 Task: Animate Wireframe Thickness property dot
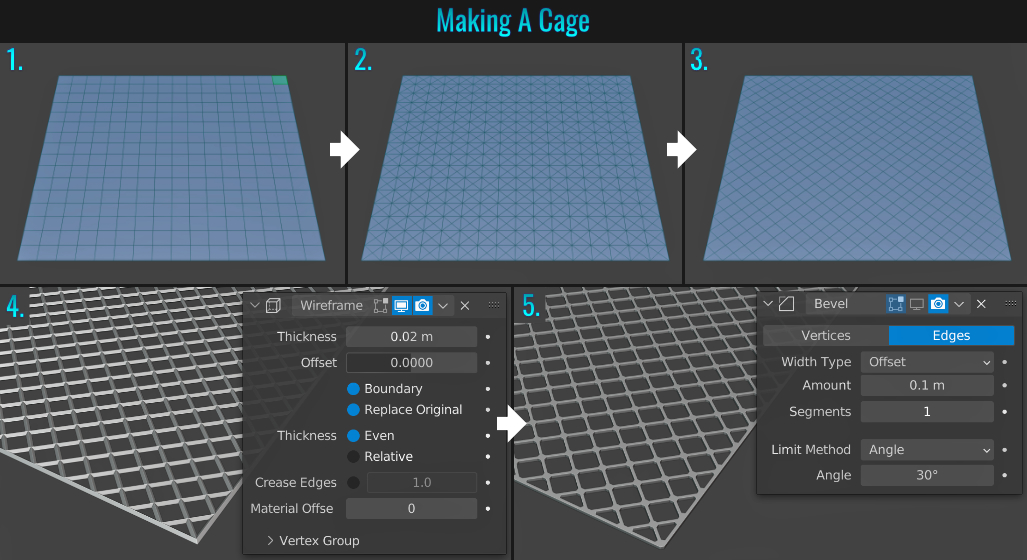click(x=488, y=337)
